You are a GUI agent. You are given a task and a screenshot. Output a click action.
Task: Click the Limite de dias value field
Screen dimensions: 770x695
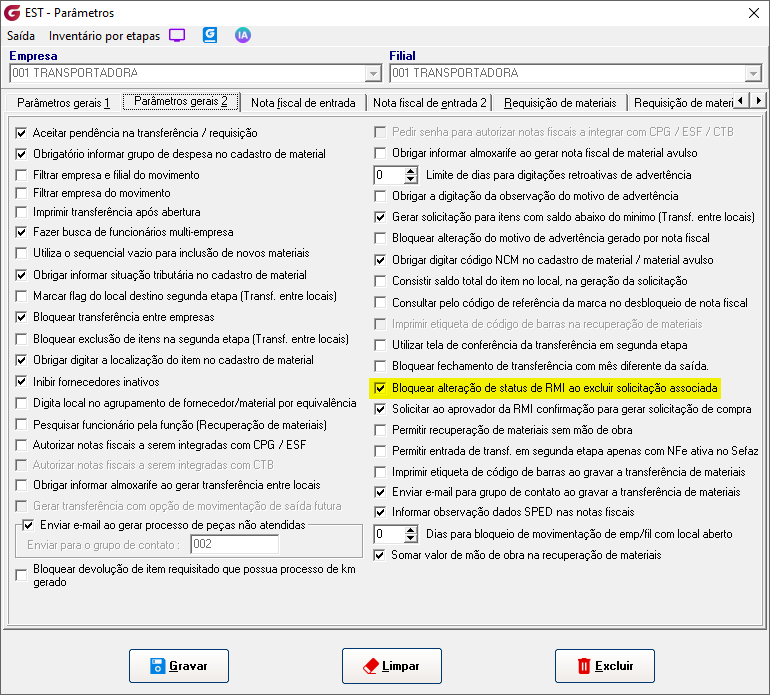390,175
